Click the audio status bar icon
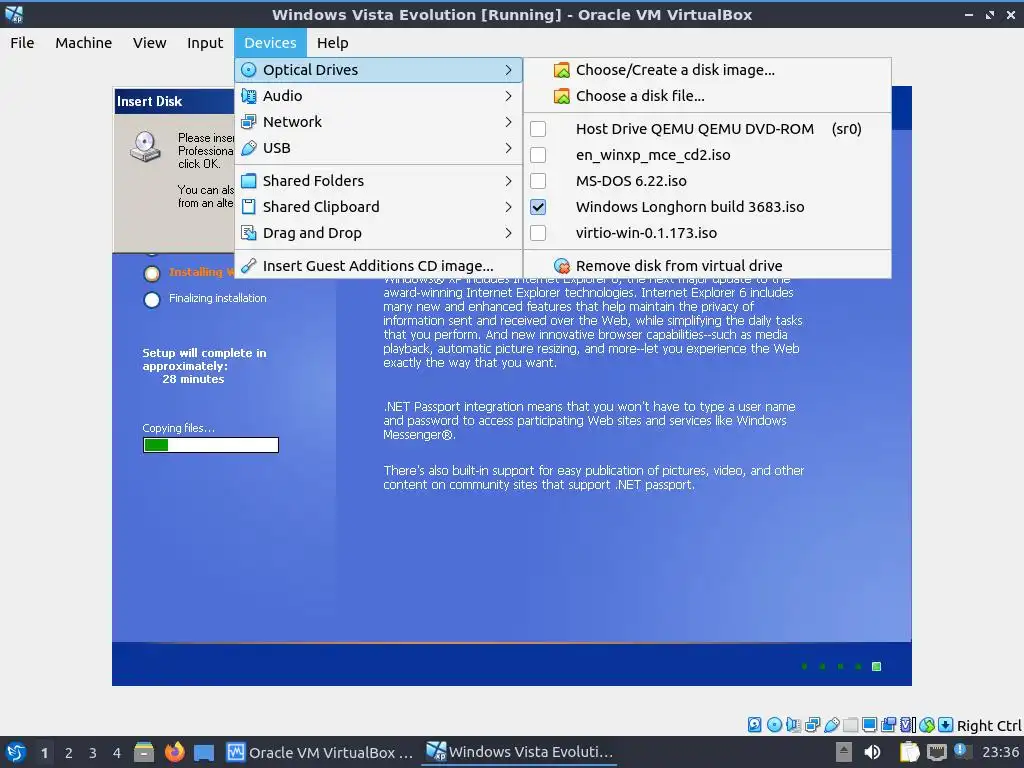This screenshot has height=768, width=1024. click(x=793, y=724)
